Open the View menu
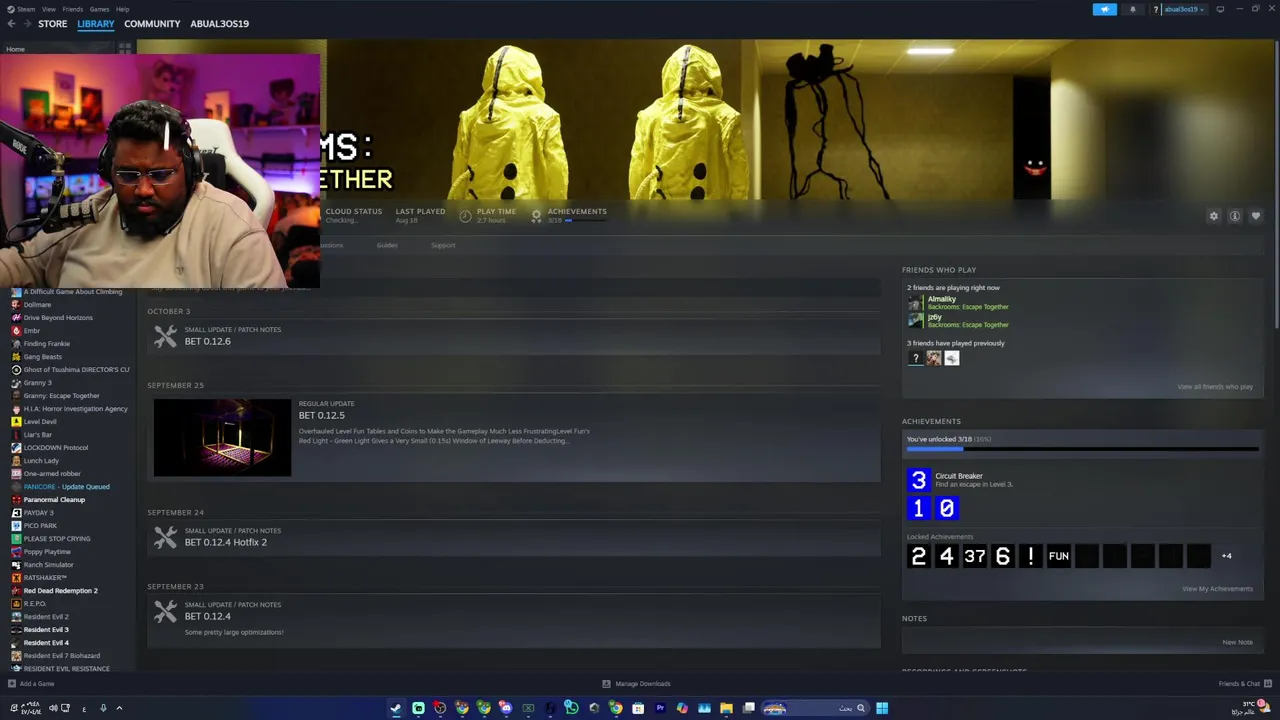 pyautogui.click(x=48, y=9)
